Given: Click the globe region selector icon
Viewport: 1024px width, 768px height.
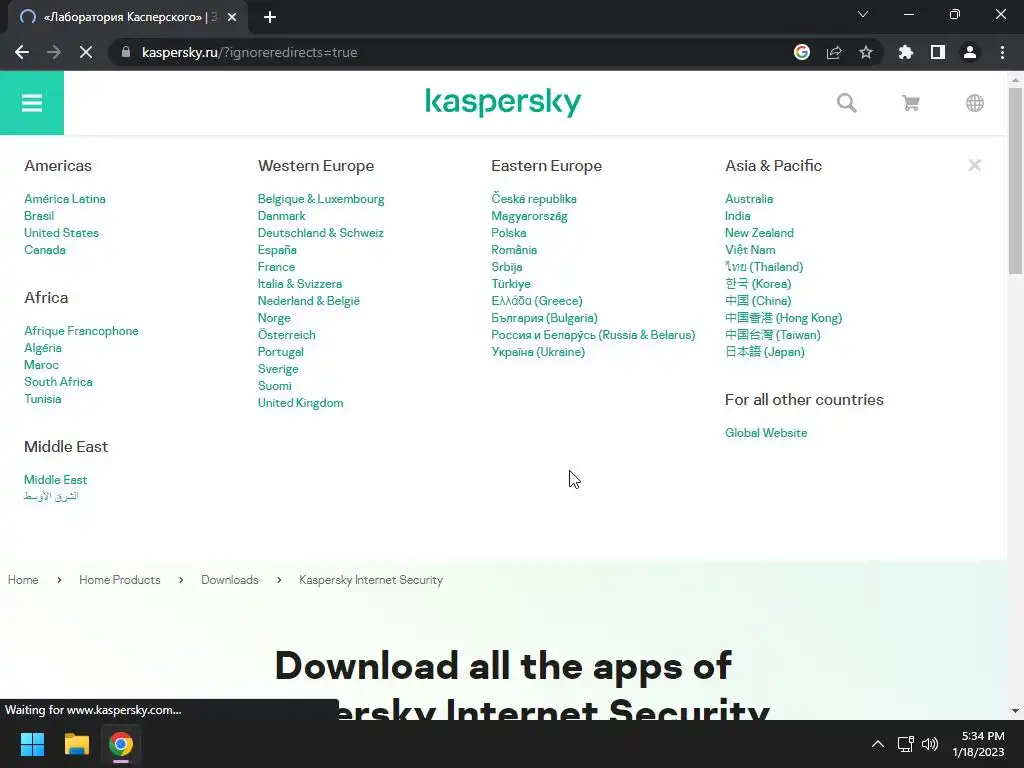Looking at the screenshot, I should 974,103.
